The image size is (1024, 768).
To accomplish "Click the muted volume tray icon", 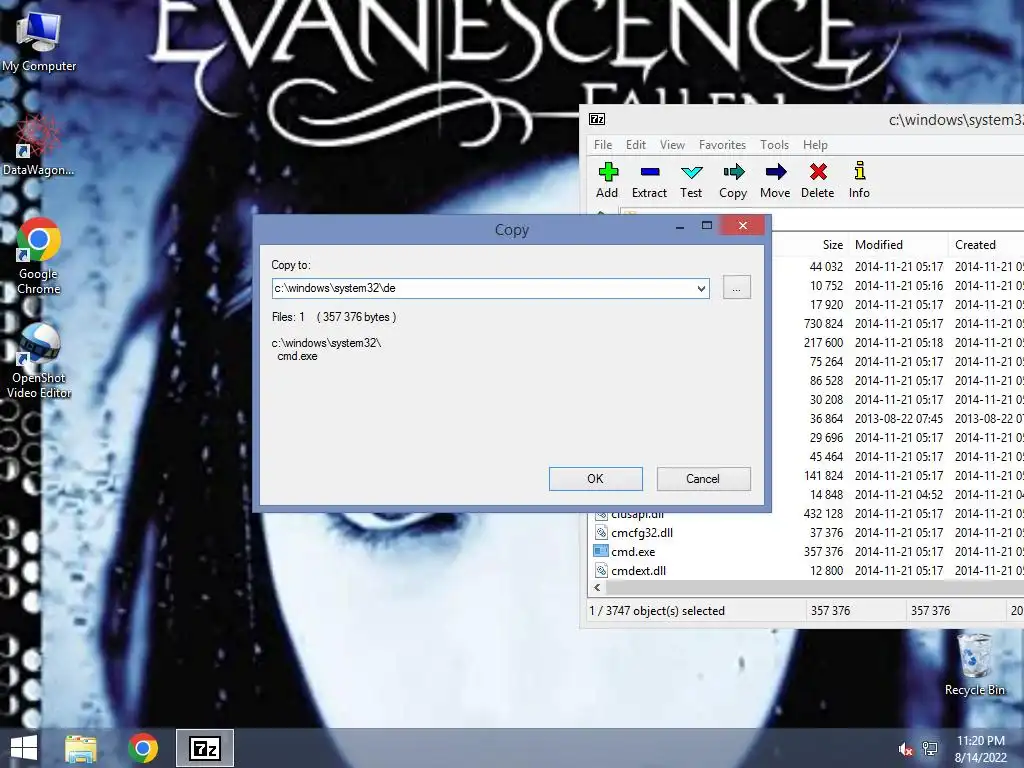I will tap(905, 750).
